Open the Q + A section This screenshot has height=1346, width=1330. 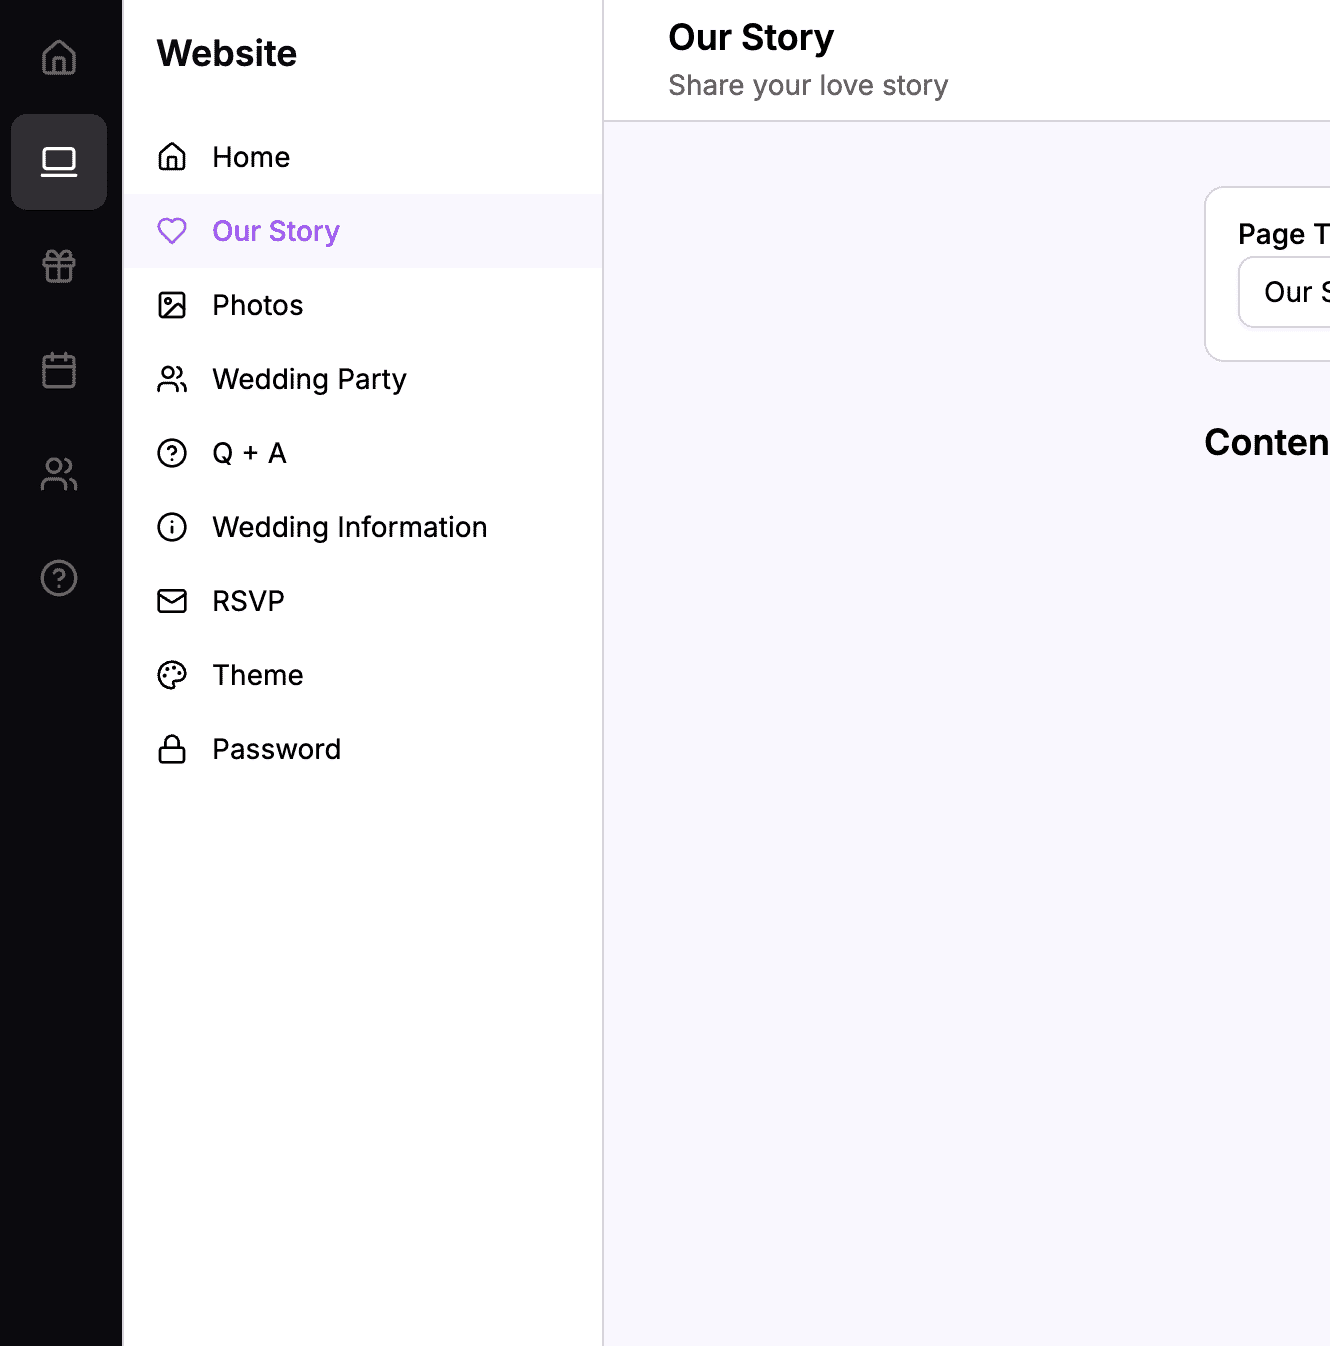point(249,453)
